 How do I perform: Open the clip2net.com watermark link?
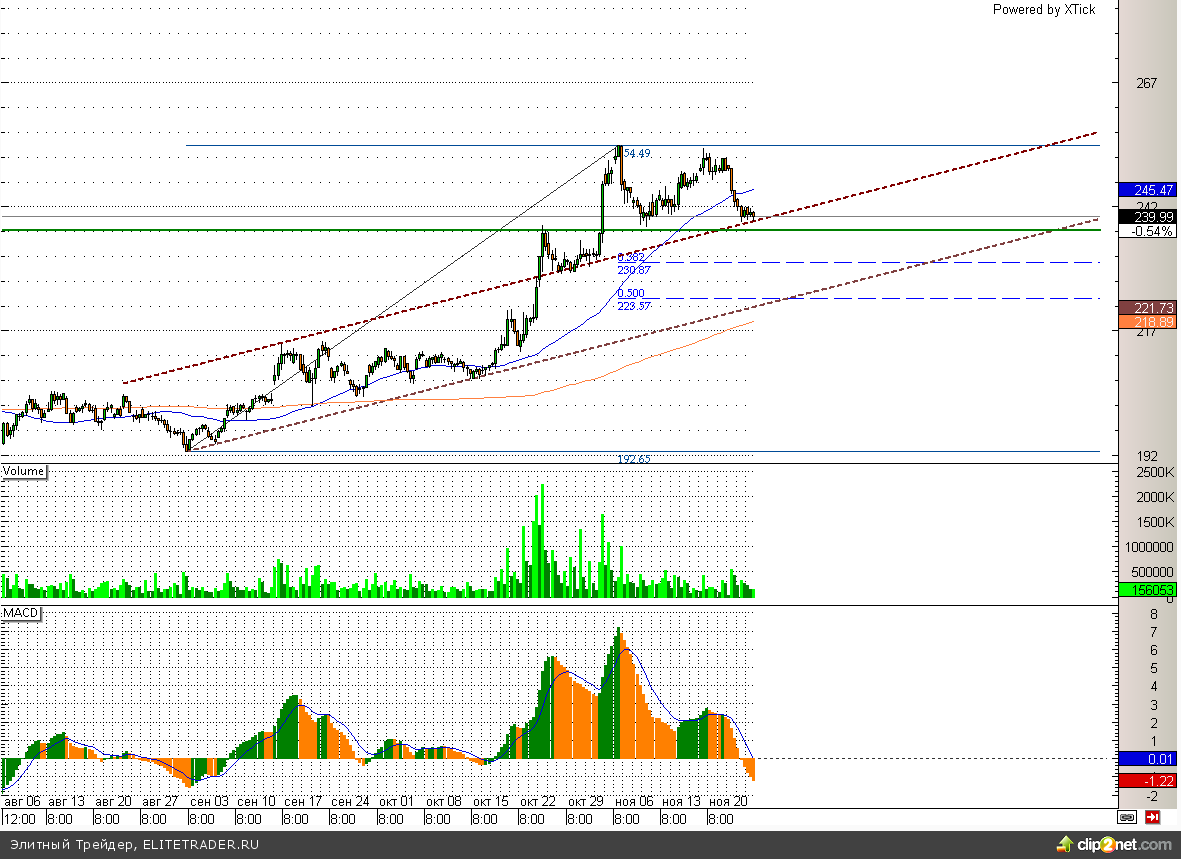point(1120,846)
